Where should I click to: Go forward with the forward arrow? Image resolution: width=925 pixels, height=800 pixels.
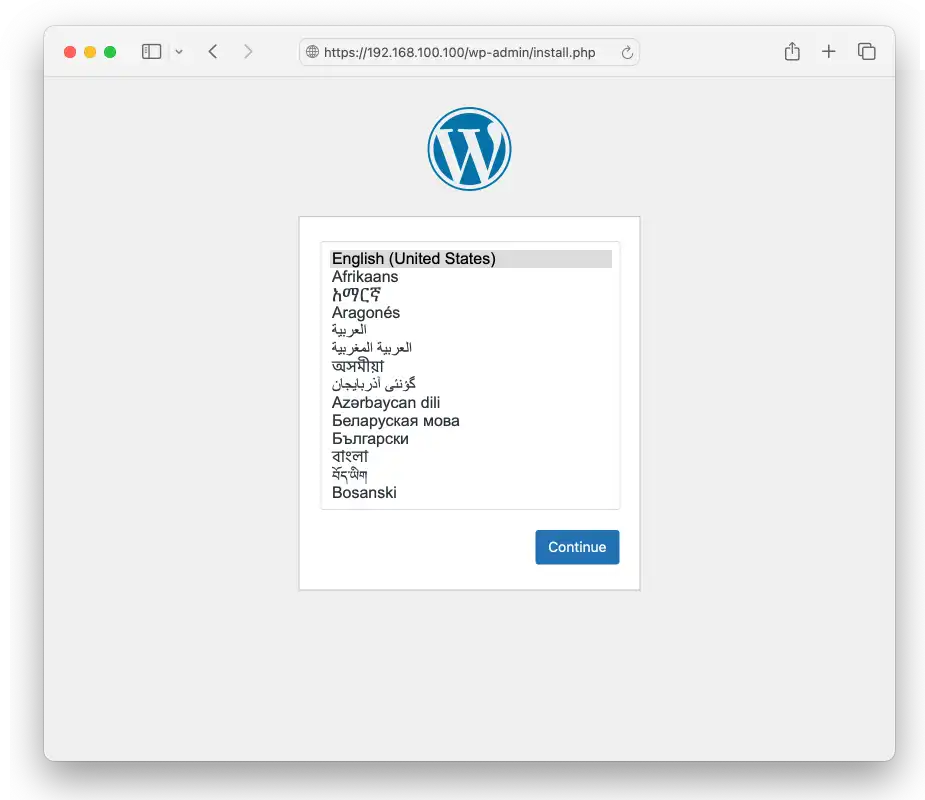pyautogui.click(x=248, y=52)
